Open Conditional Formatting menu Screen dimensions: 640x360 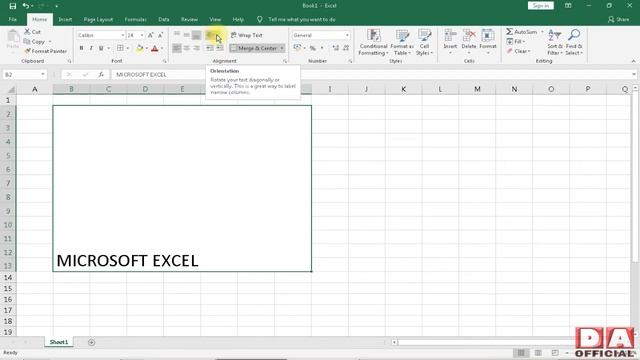point(373,42)
